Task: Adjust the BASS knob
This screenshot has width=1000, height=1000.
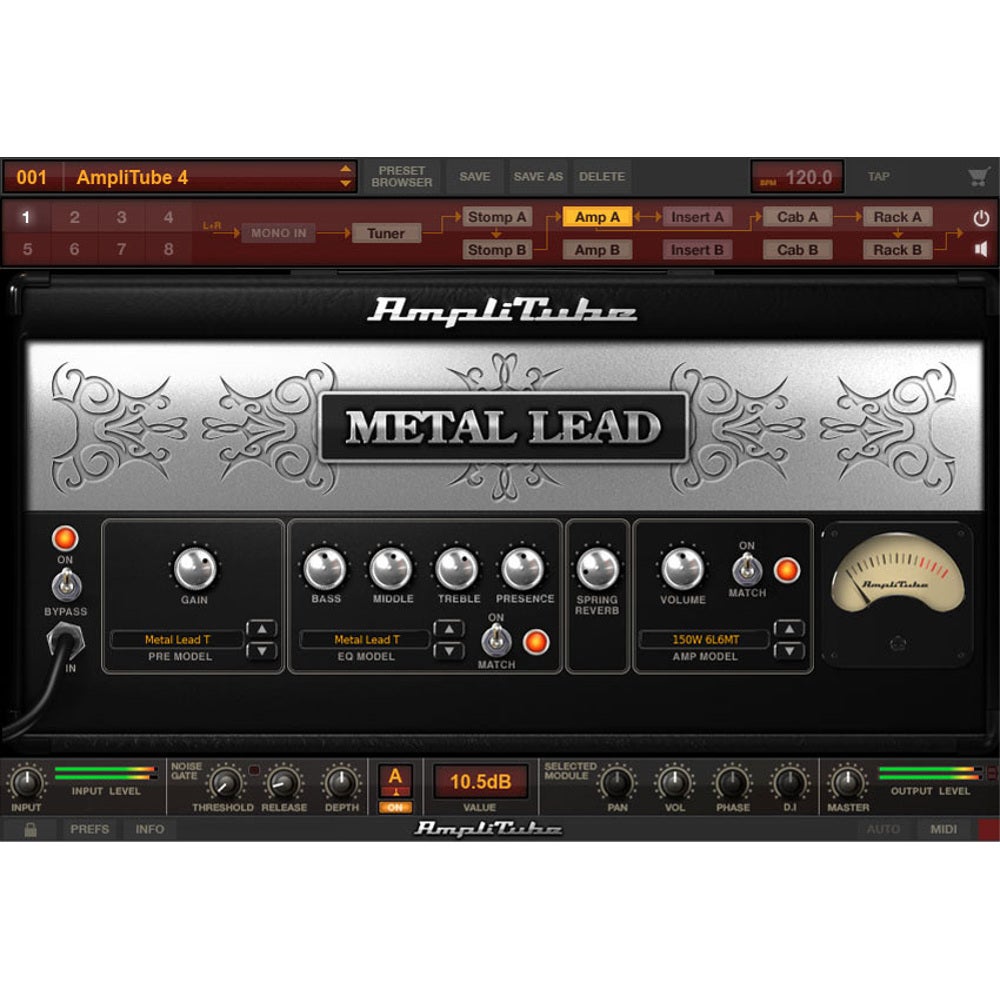Action: coord(325,568)
